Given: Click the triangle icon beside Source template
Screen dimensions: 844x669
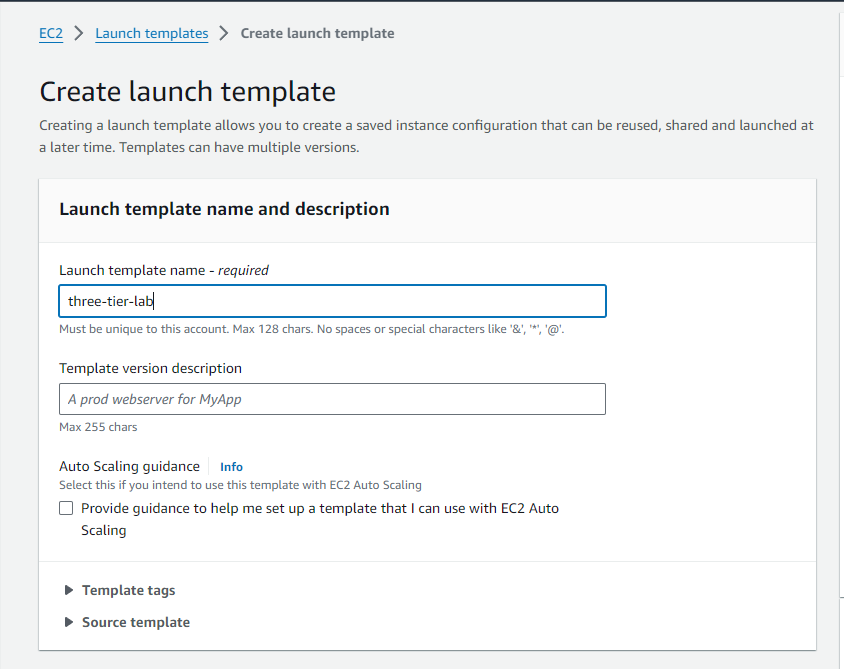Looking at the screenshot, I should (x=69, y=622).
